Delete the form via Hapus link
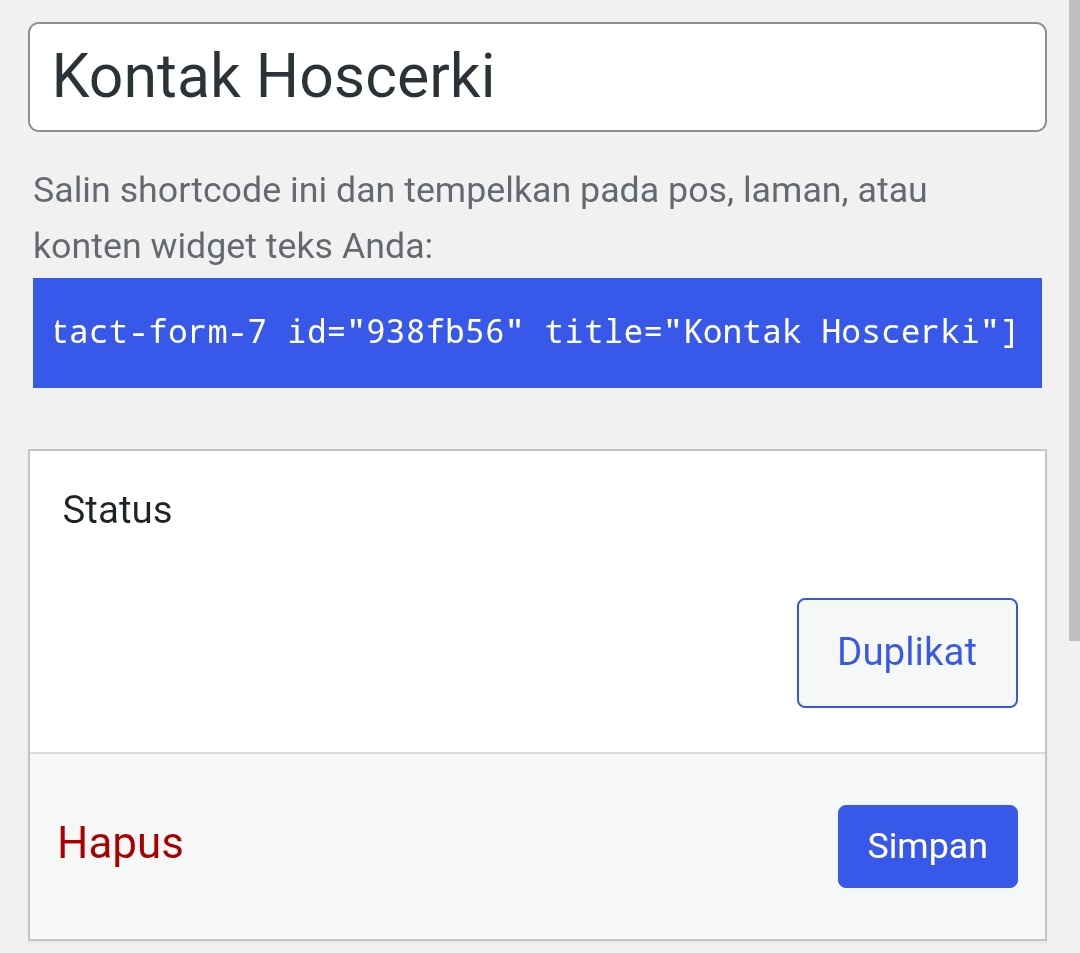The image size is (1080, 953). coord(121,844)
